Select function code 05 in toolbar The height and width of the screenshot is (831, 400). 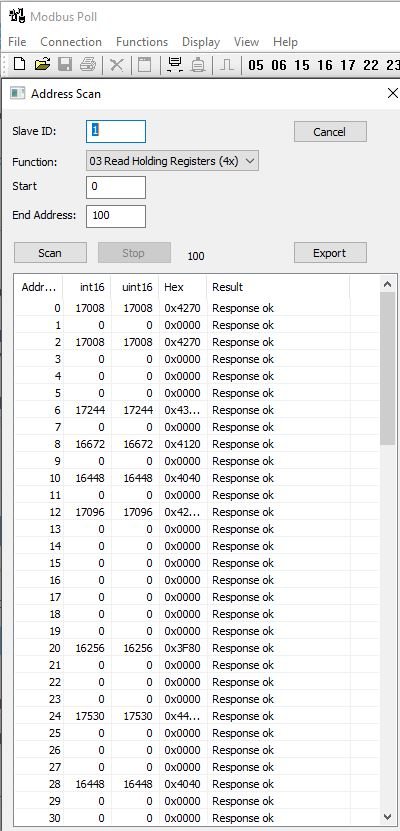255,65
